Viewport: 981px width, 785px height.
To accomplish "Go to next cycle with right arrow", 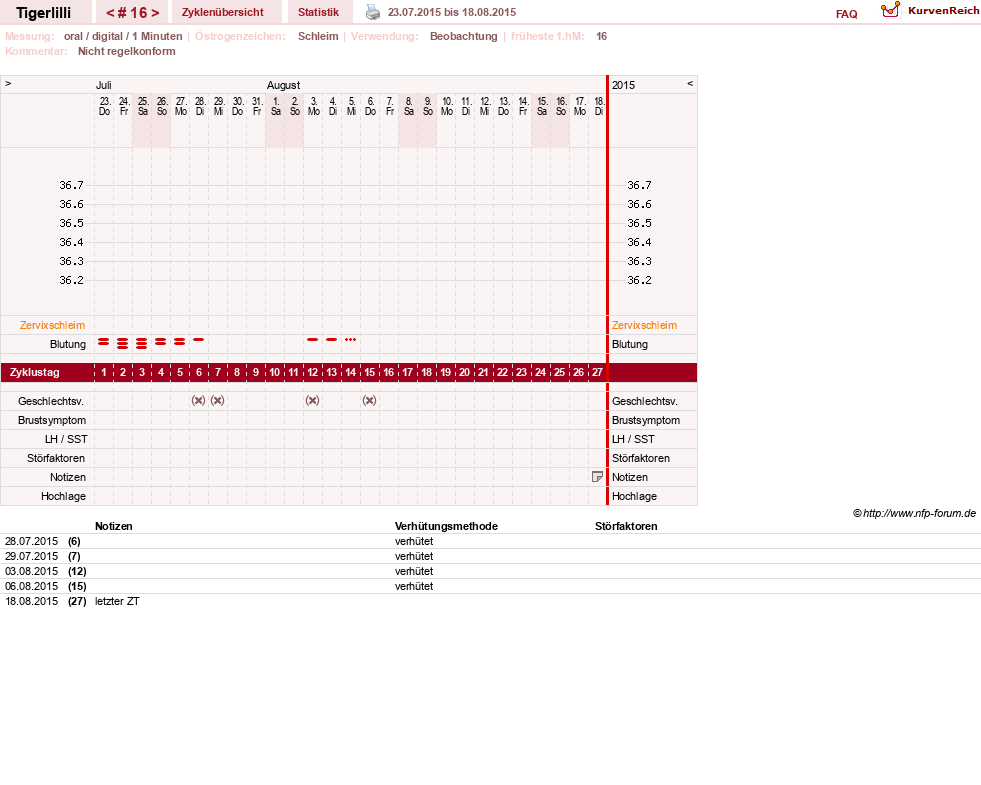I will coord(155,13).
